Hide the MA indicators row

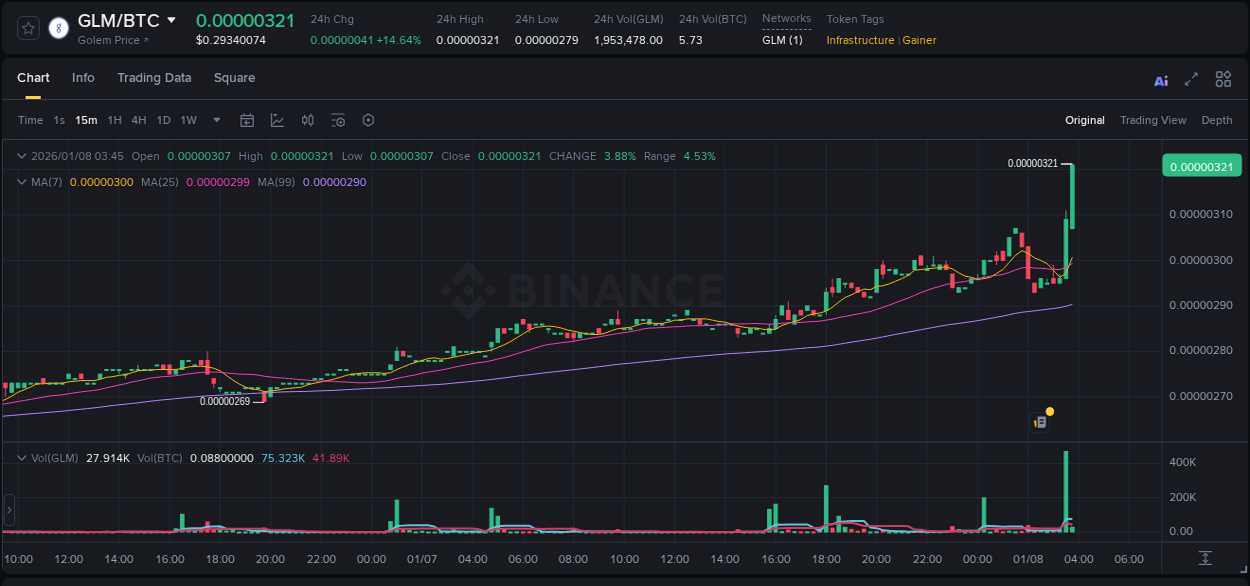(x=20, y=182)
